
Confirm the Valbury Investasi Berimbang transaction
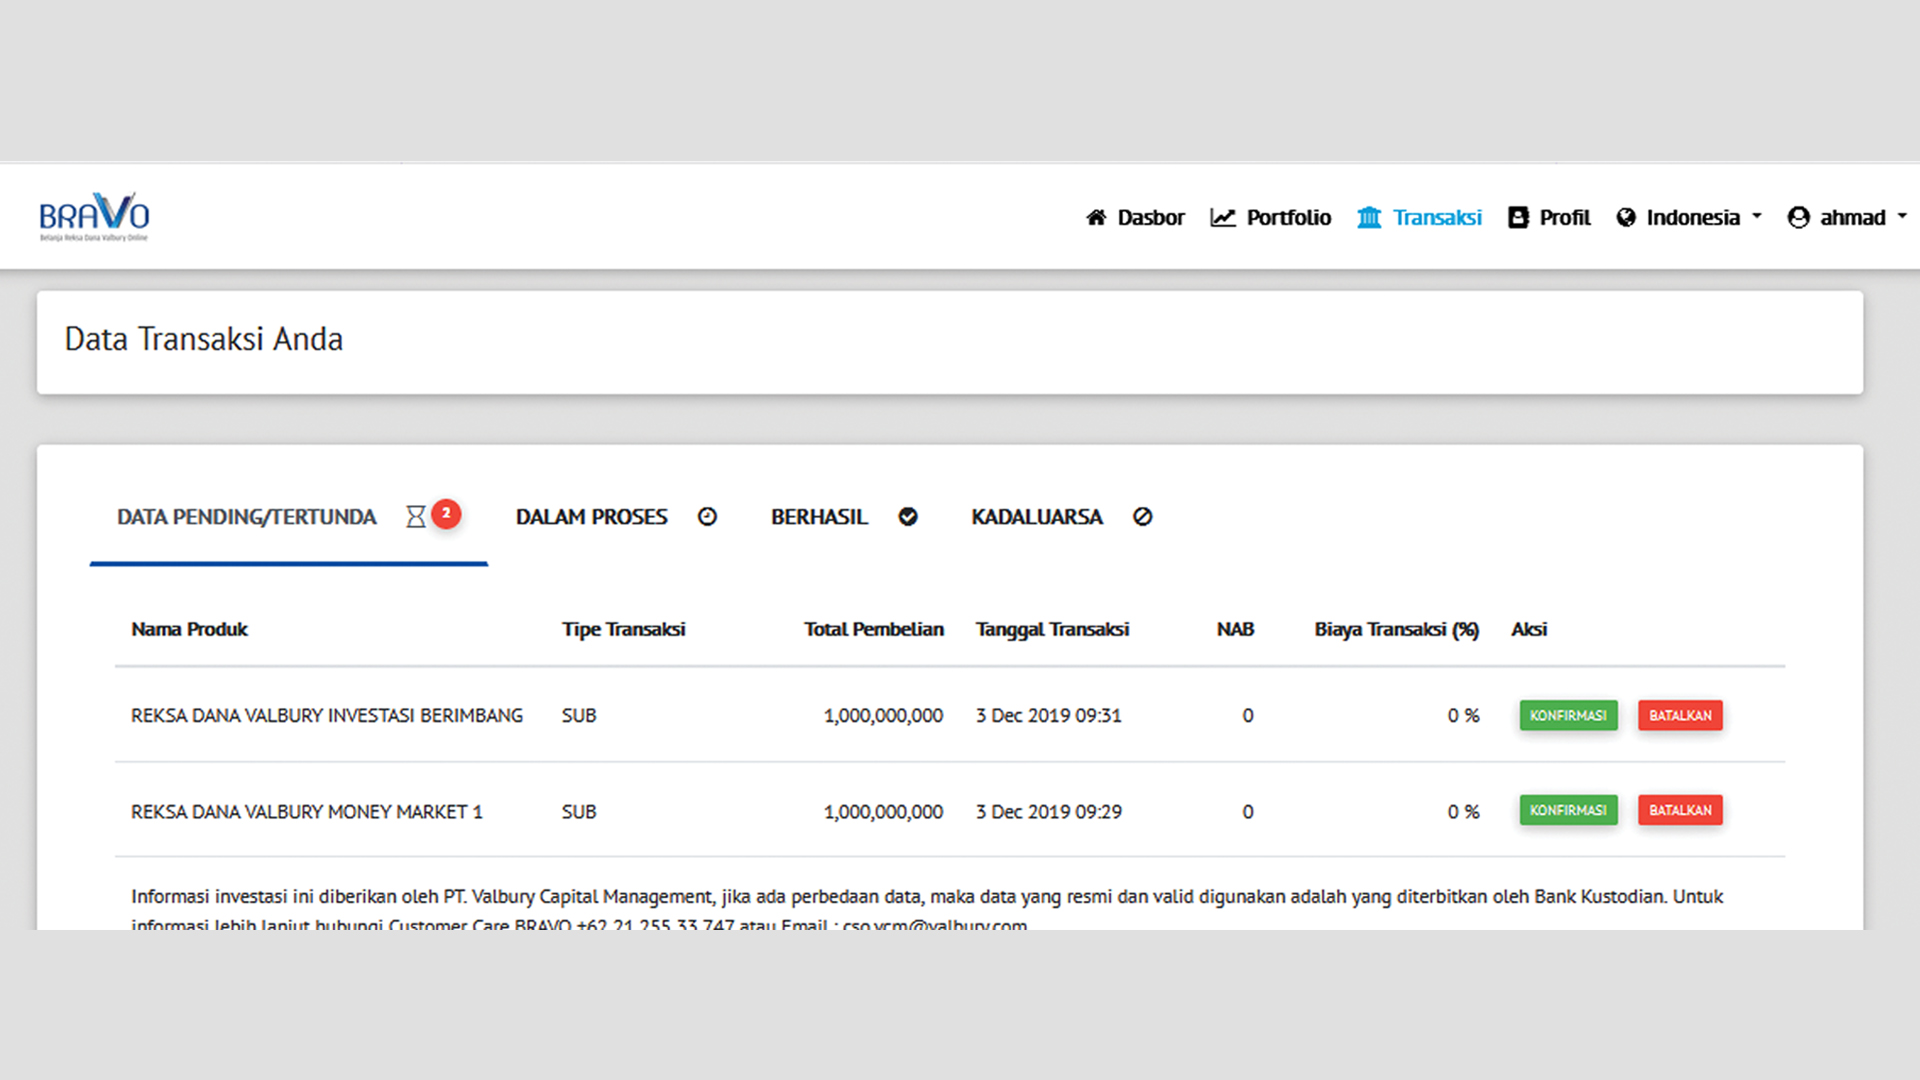point(1568,715)
